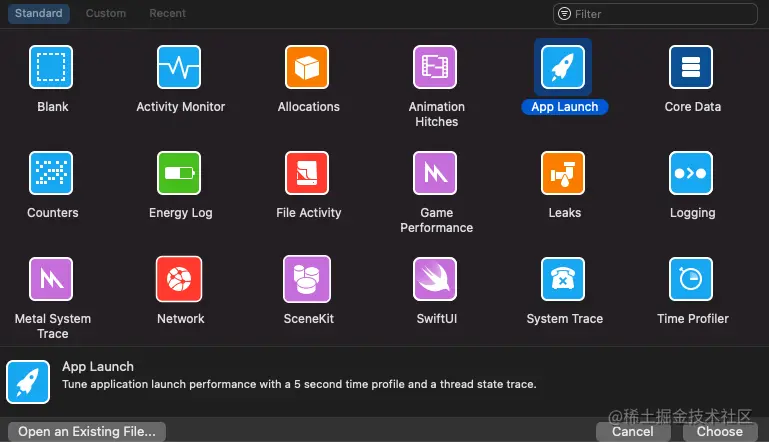Click the Blank label text

(x=52, y=107)
